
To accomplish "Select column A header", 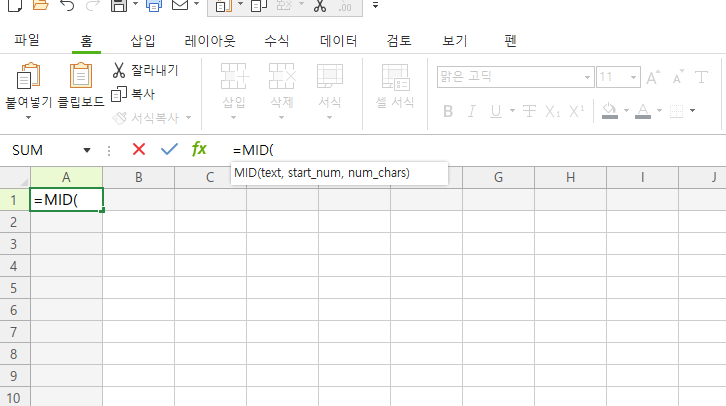I will point(66,177).
